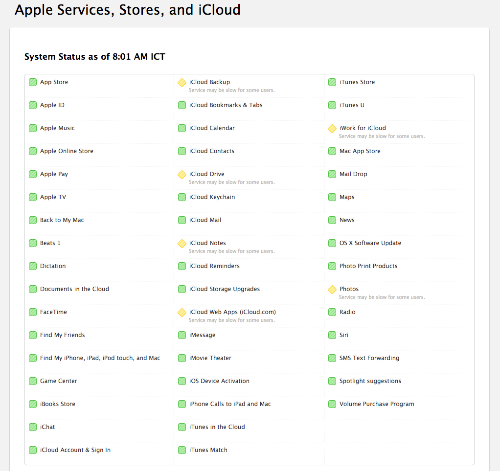Image resolution: width=500 pixels, height=471 pixels.
Task: Click the green status icon beside News
Action: [332, 220]
